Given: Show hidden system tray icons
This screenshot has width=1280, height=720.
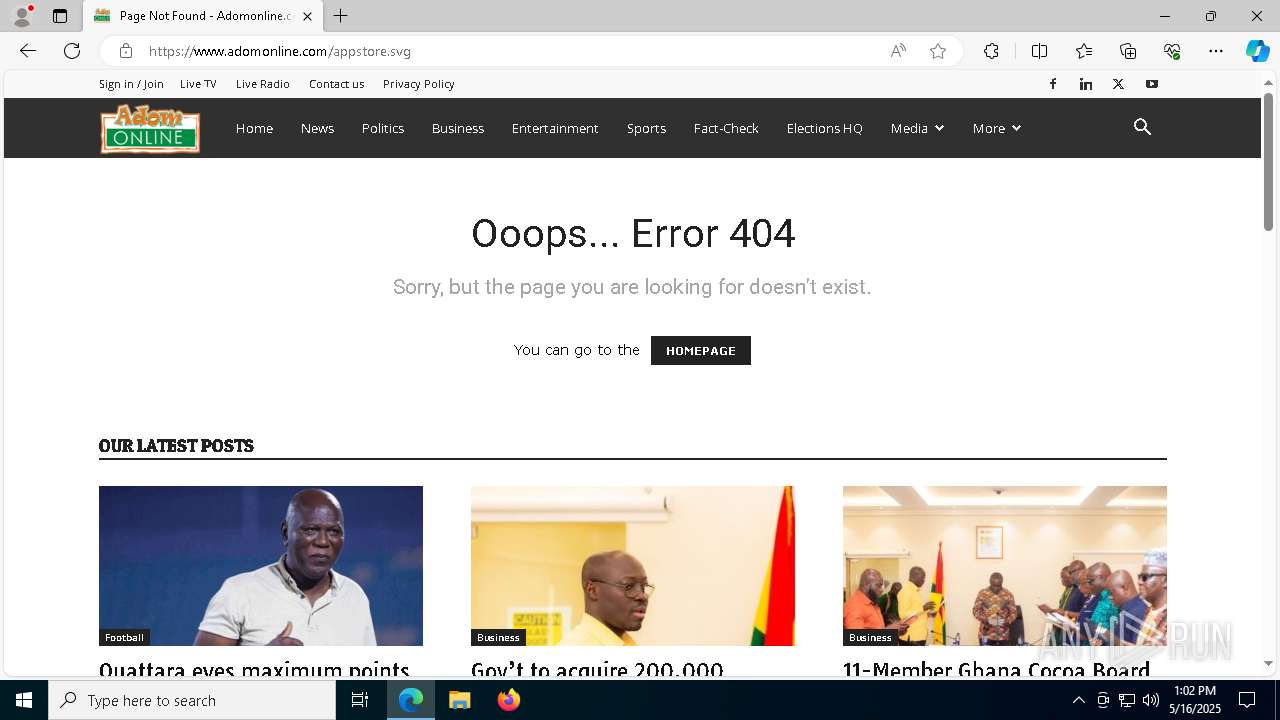Looking at the screenshot, I should (1078, 700).
